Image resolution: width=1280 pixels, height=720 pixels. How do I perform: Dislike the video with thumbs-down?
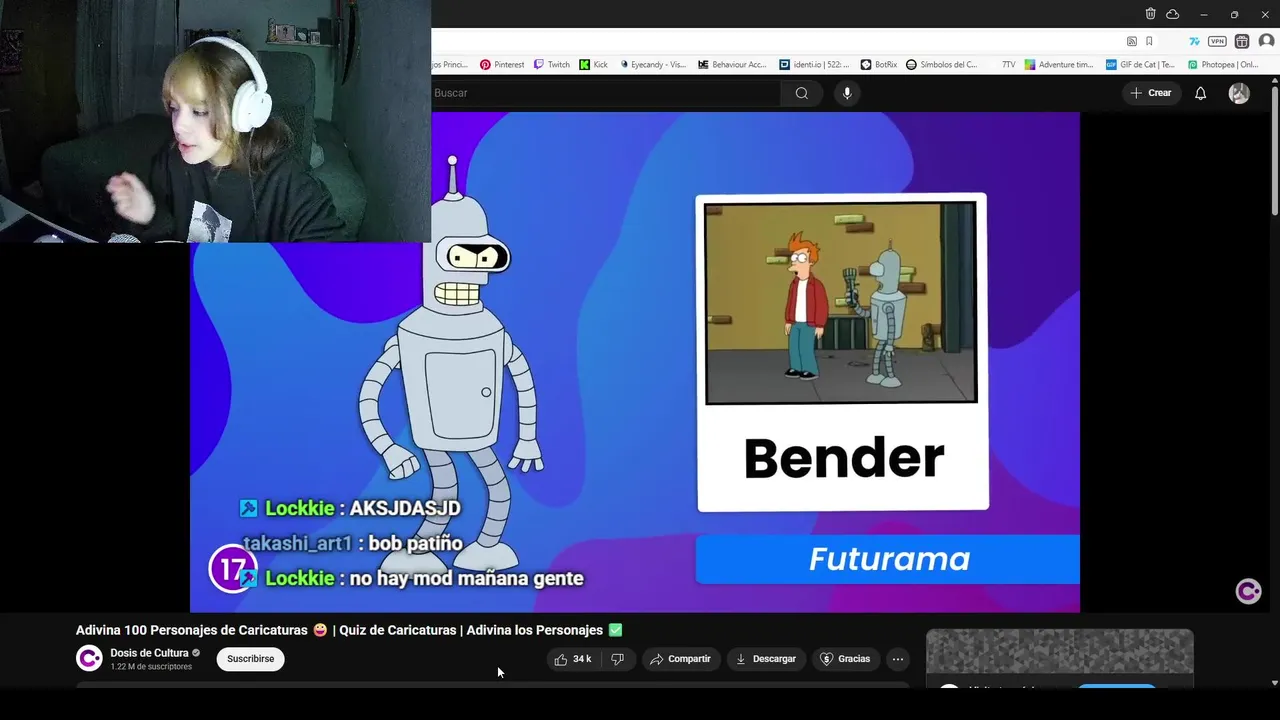(x=618, y=659)
